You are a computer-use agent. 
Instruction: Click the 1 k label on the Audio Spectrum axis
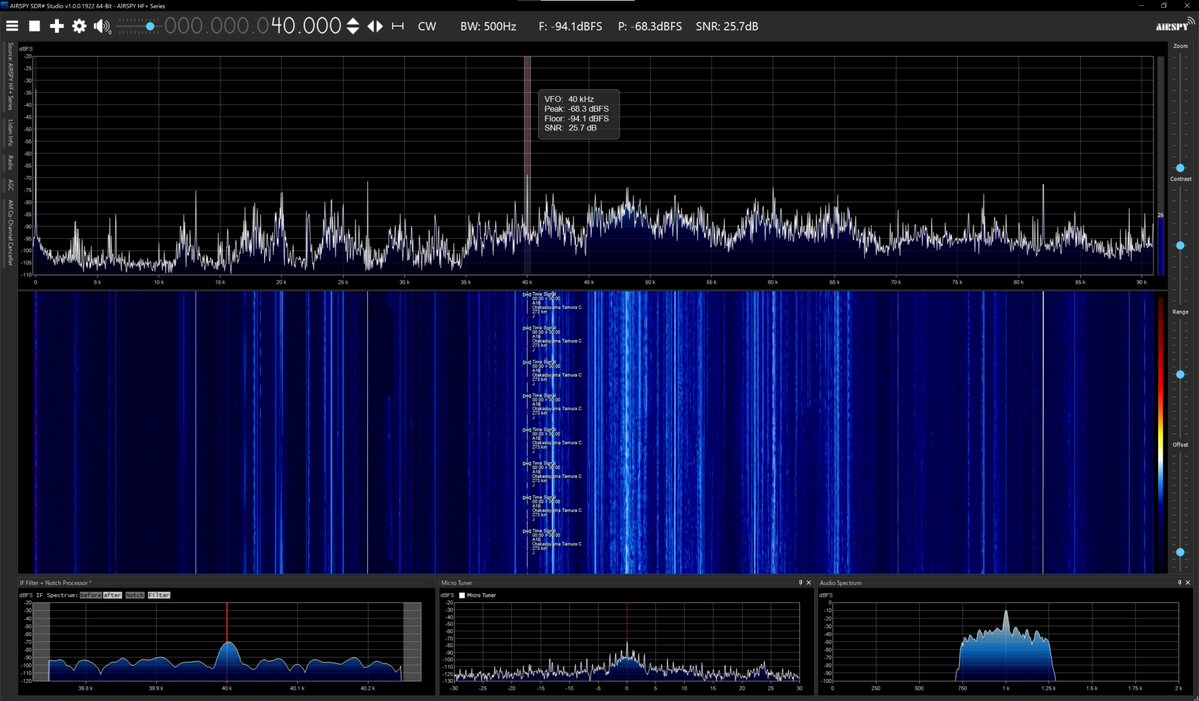pyautogui.click(x=1006, y=688)
